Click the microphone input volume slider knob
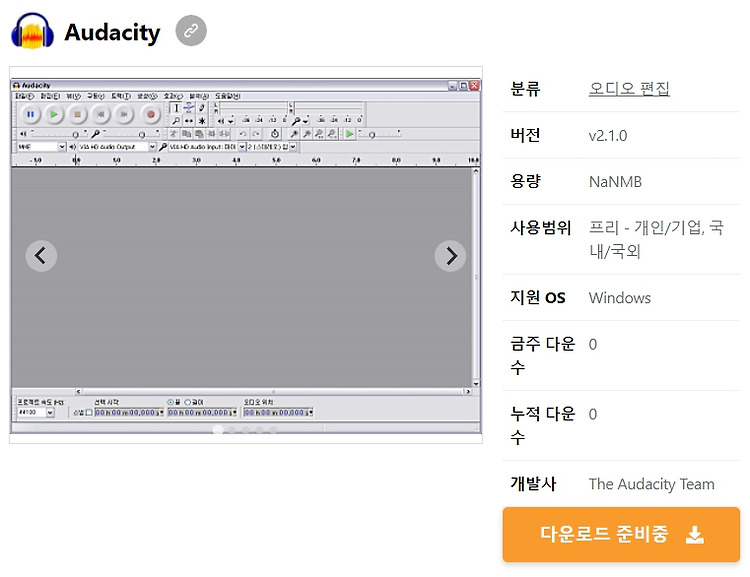Screen dimensions: 750x577 (142, 134)
